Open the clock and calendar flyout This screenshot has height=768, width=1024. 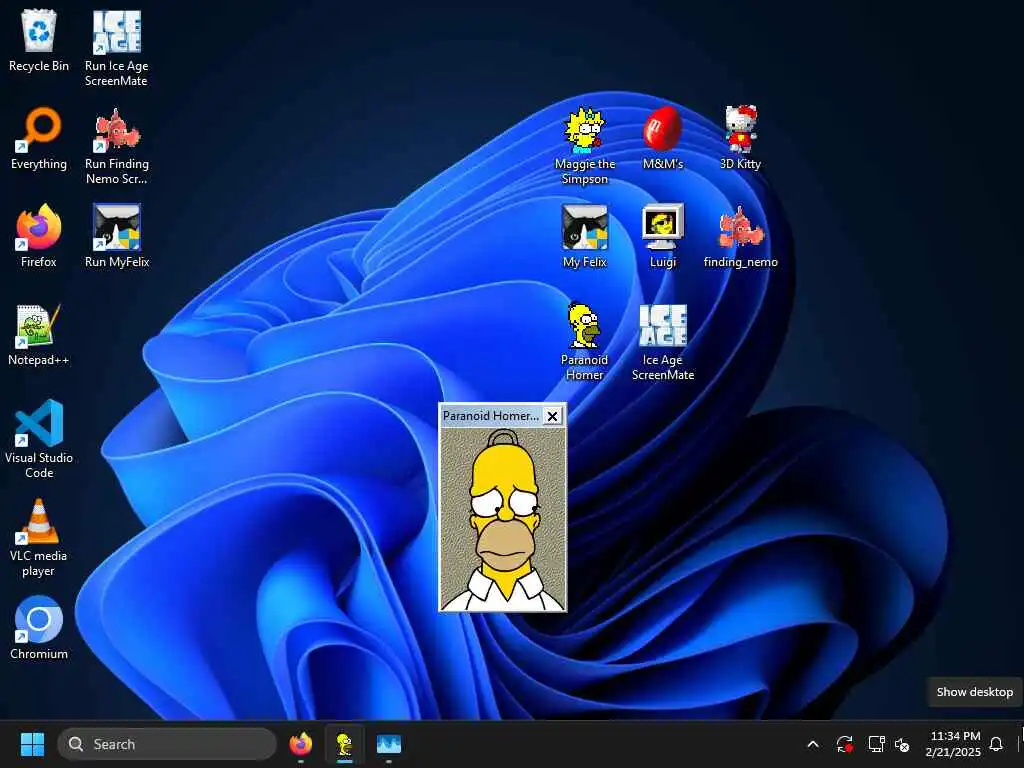[x=953, y=744]
